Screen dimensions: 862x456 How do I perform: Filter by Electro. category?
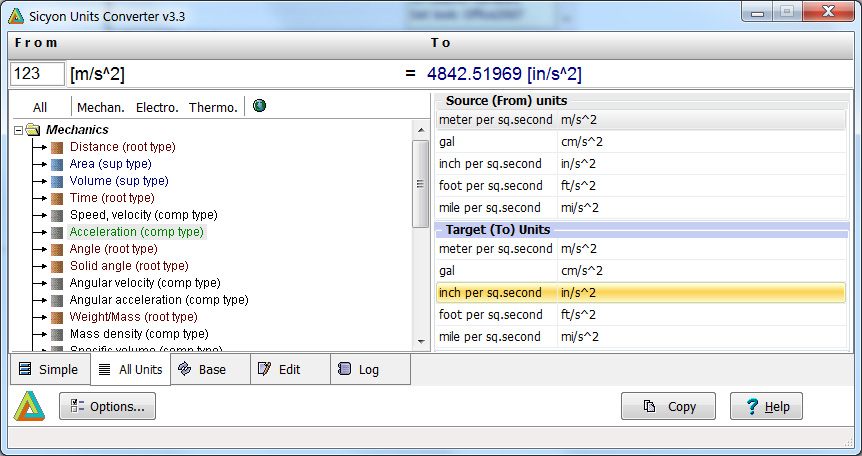(157, 107)
